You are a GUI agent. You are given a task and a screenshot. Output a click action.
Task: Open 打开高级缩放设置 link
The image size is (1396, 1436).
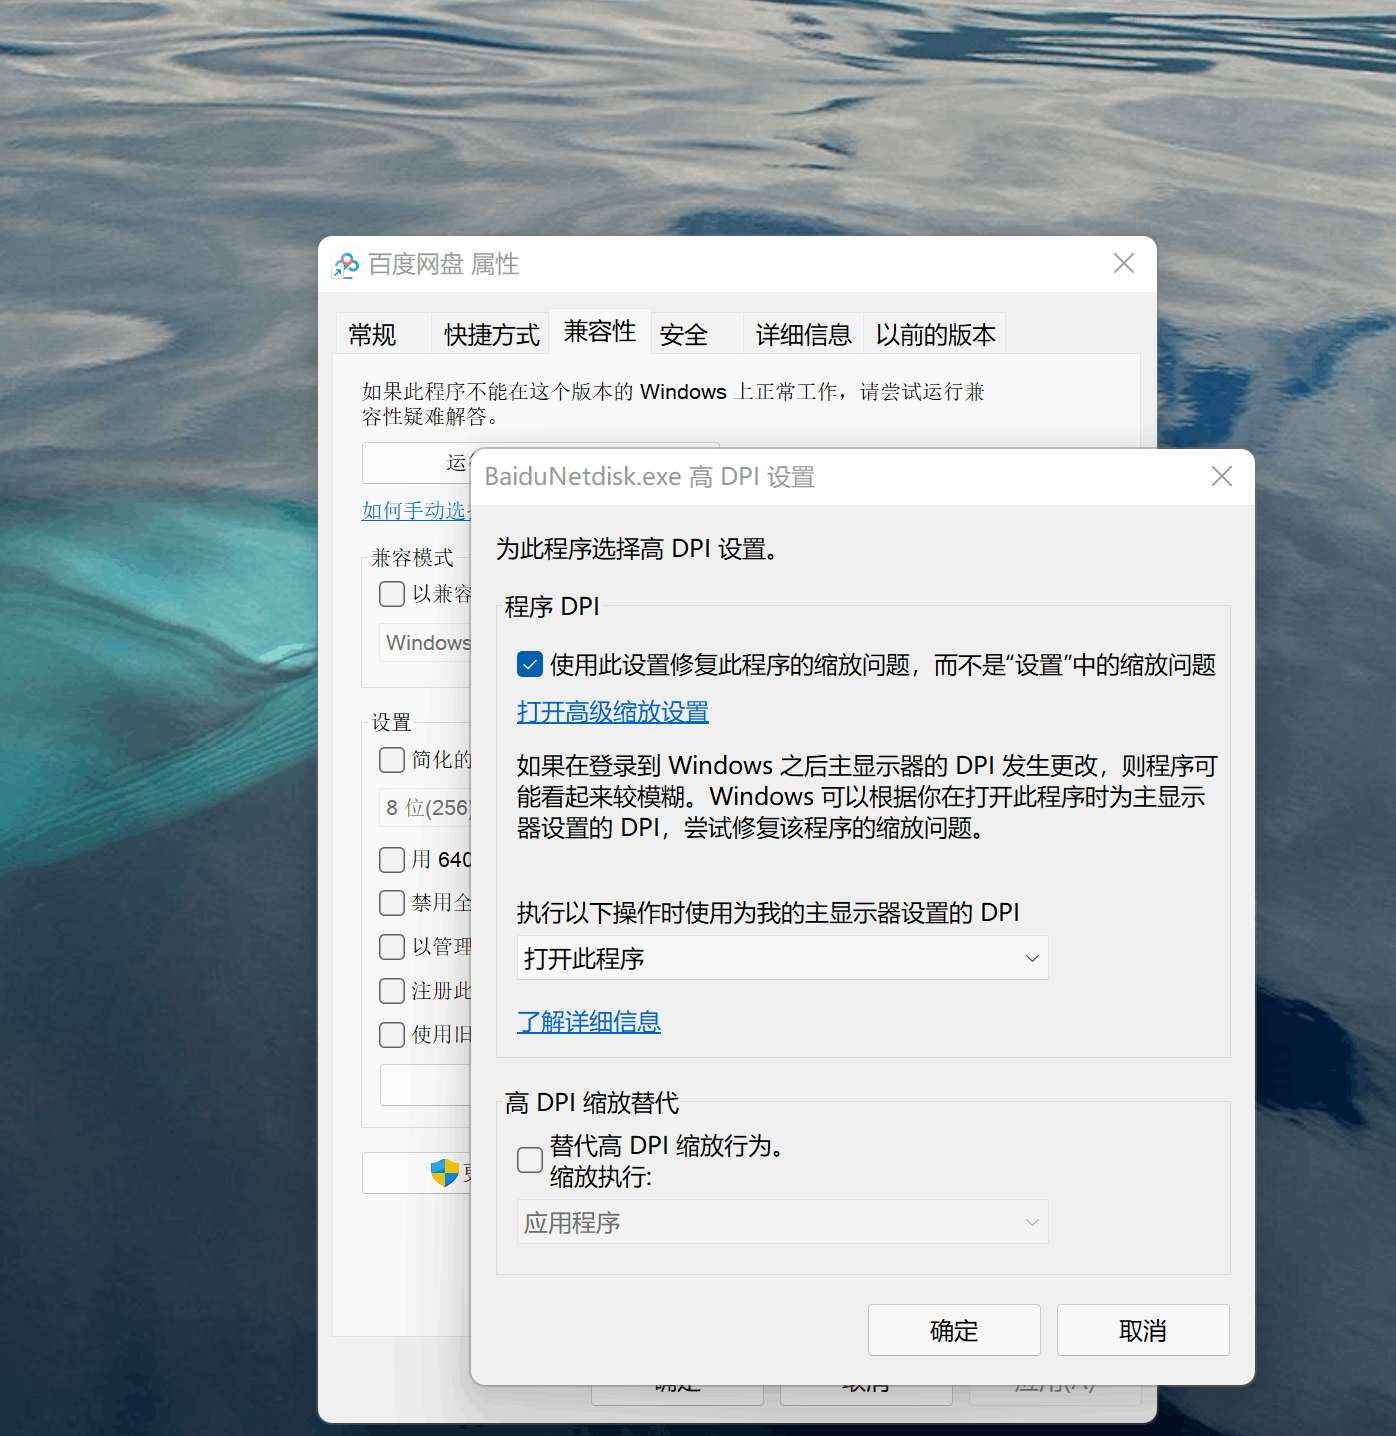point(612,712)
